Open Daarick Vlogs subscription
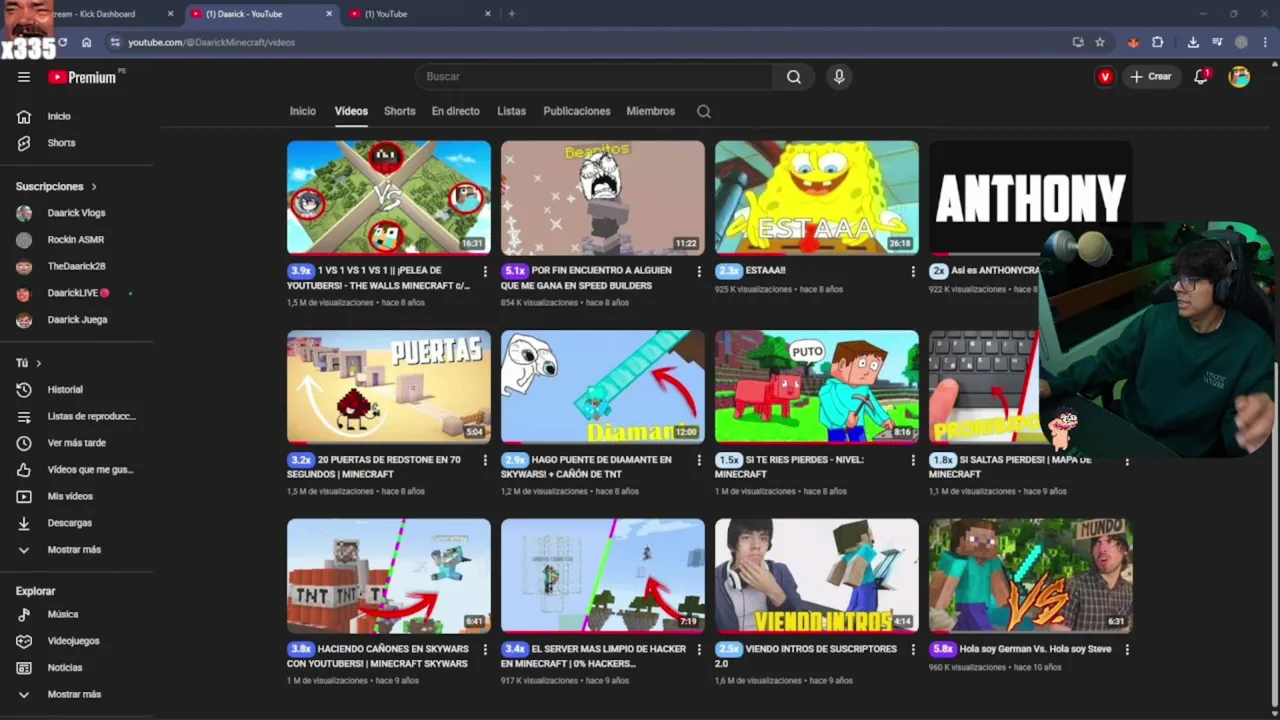Viewport: 1280px width, 720px height. click(x=77, y=213)
